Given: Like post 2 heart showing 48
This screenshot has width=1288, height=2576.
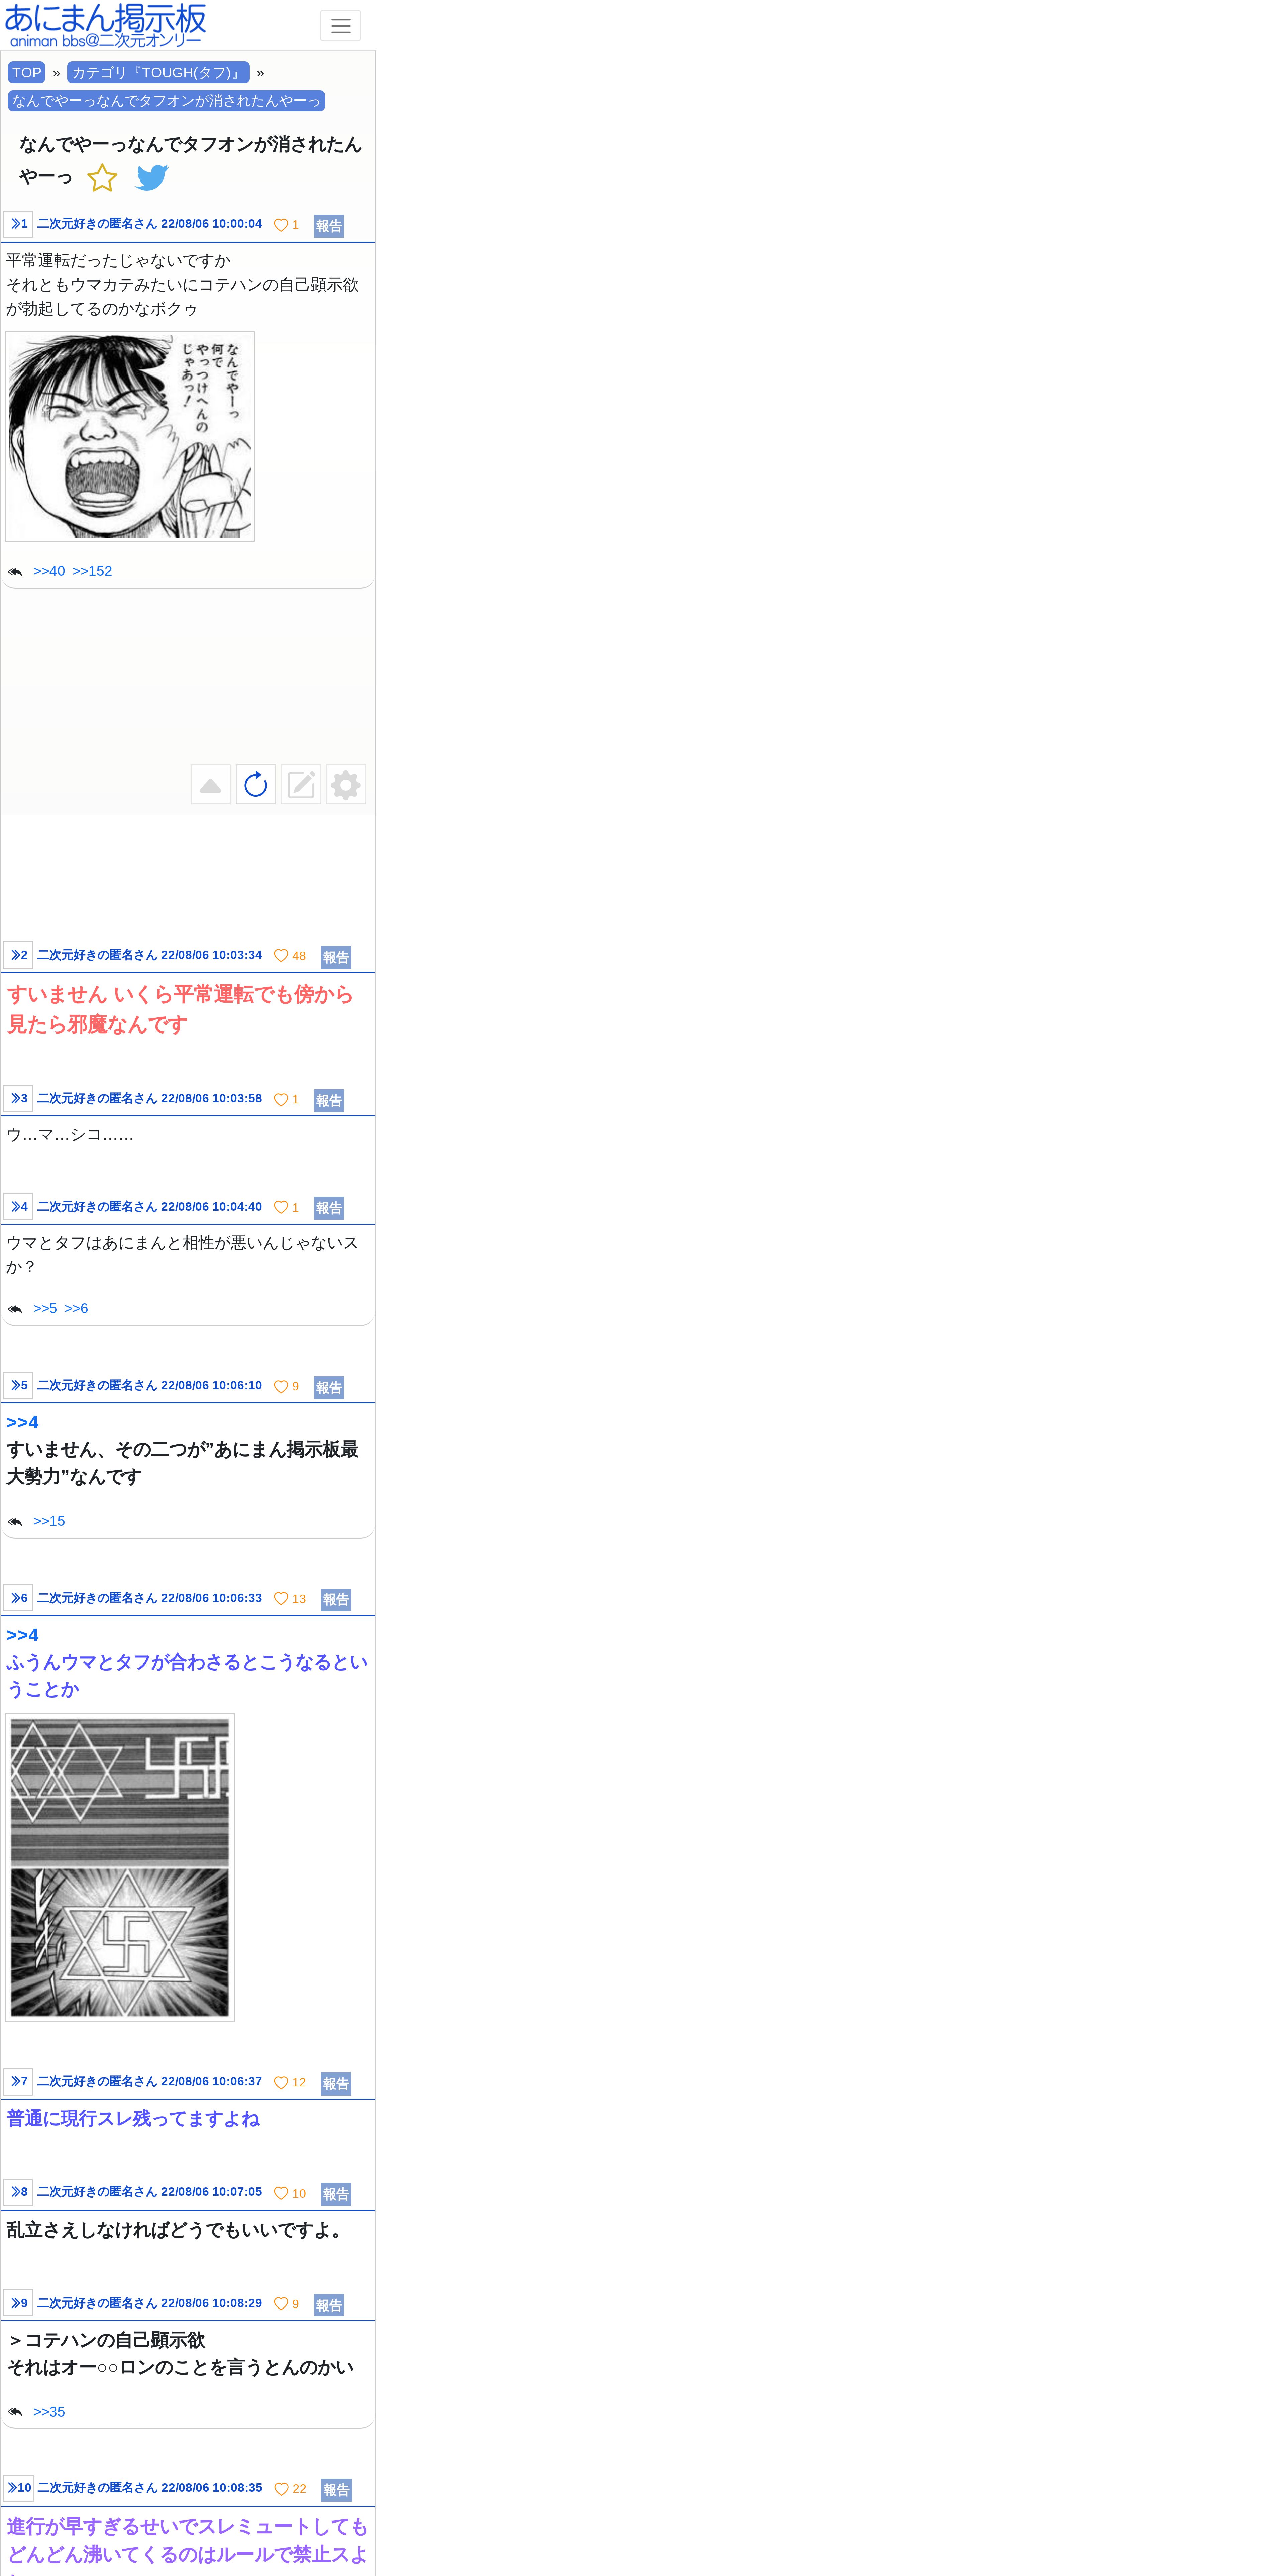Looking at the screenshot, I should coord(281,956).
